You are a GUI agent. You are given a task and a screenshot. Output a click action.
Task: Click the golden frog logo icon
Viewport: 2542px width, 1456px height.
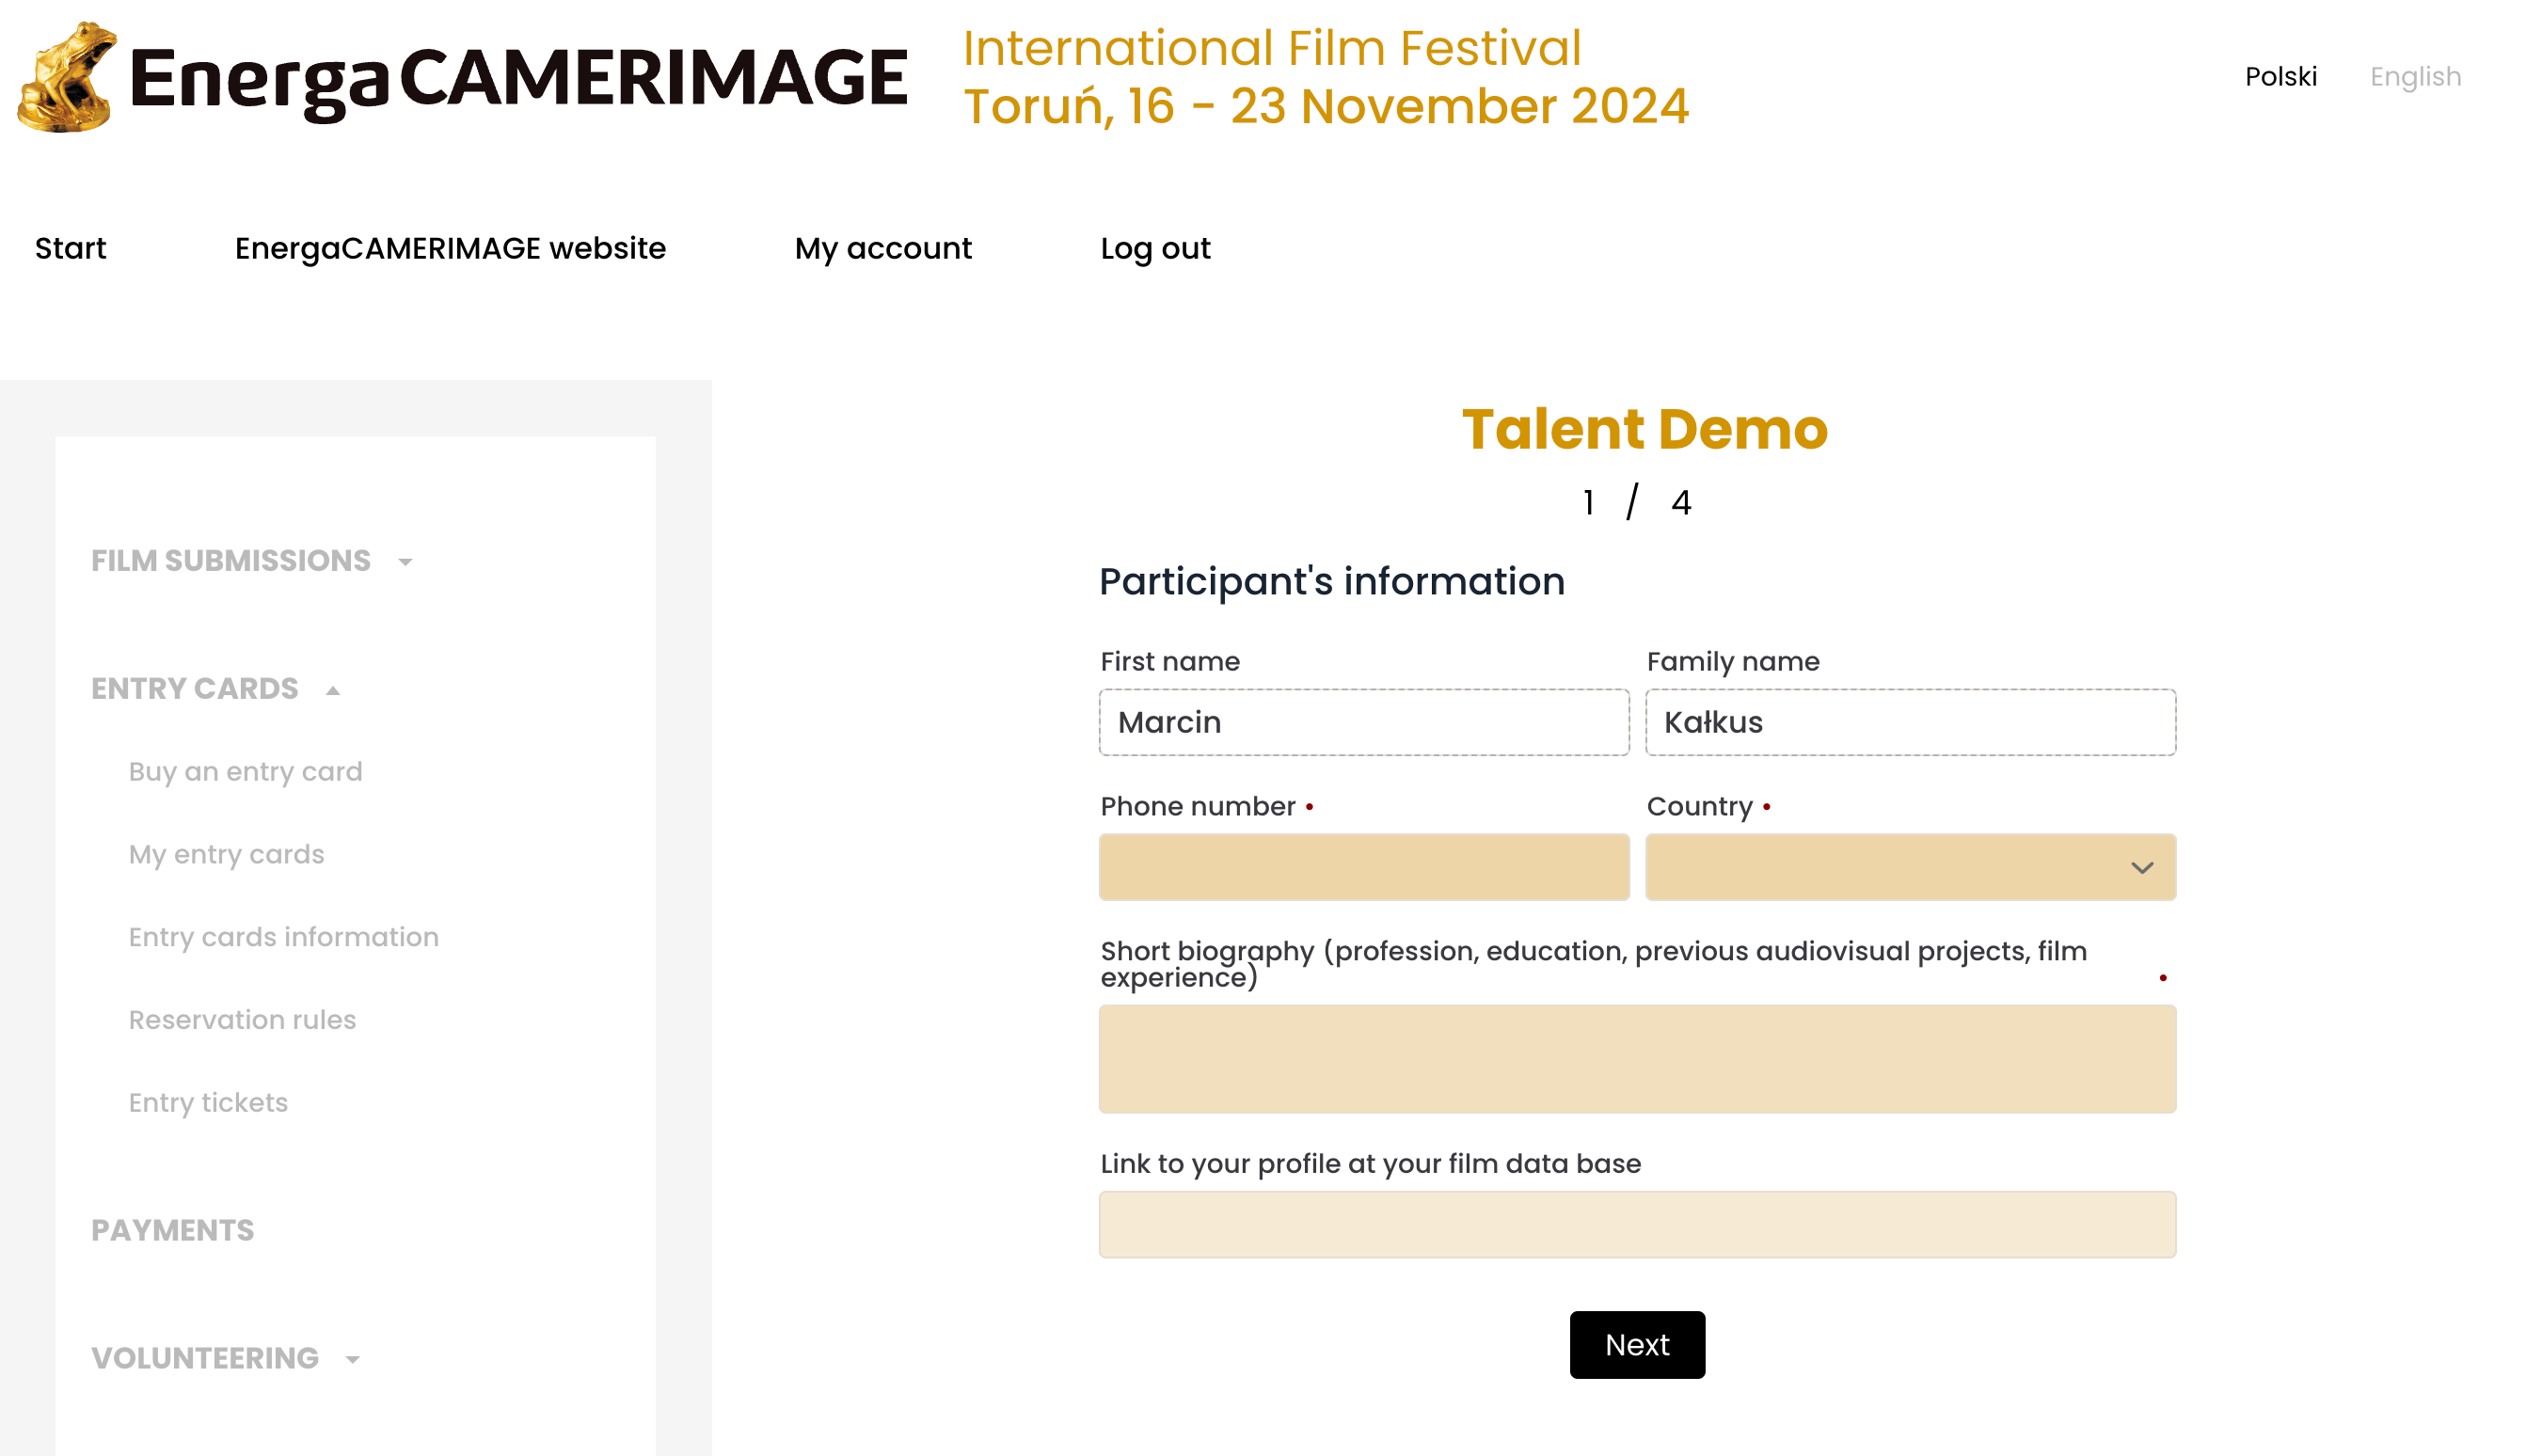pyautogui.click(x=66, y=77)
